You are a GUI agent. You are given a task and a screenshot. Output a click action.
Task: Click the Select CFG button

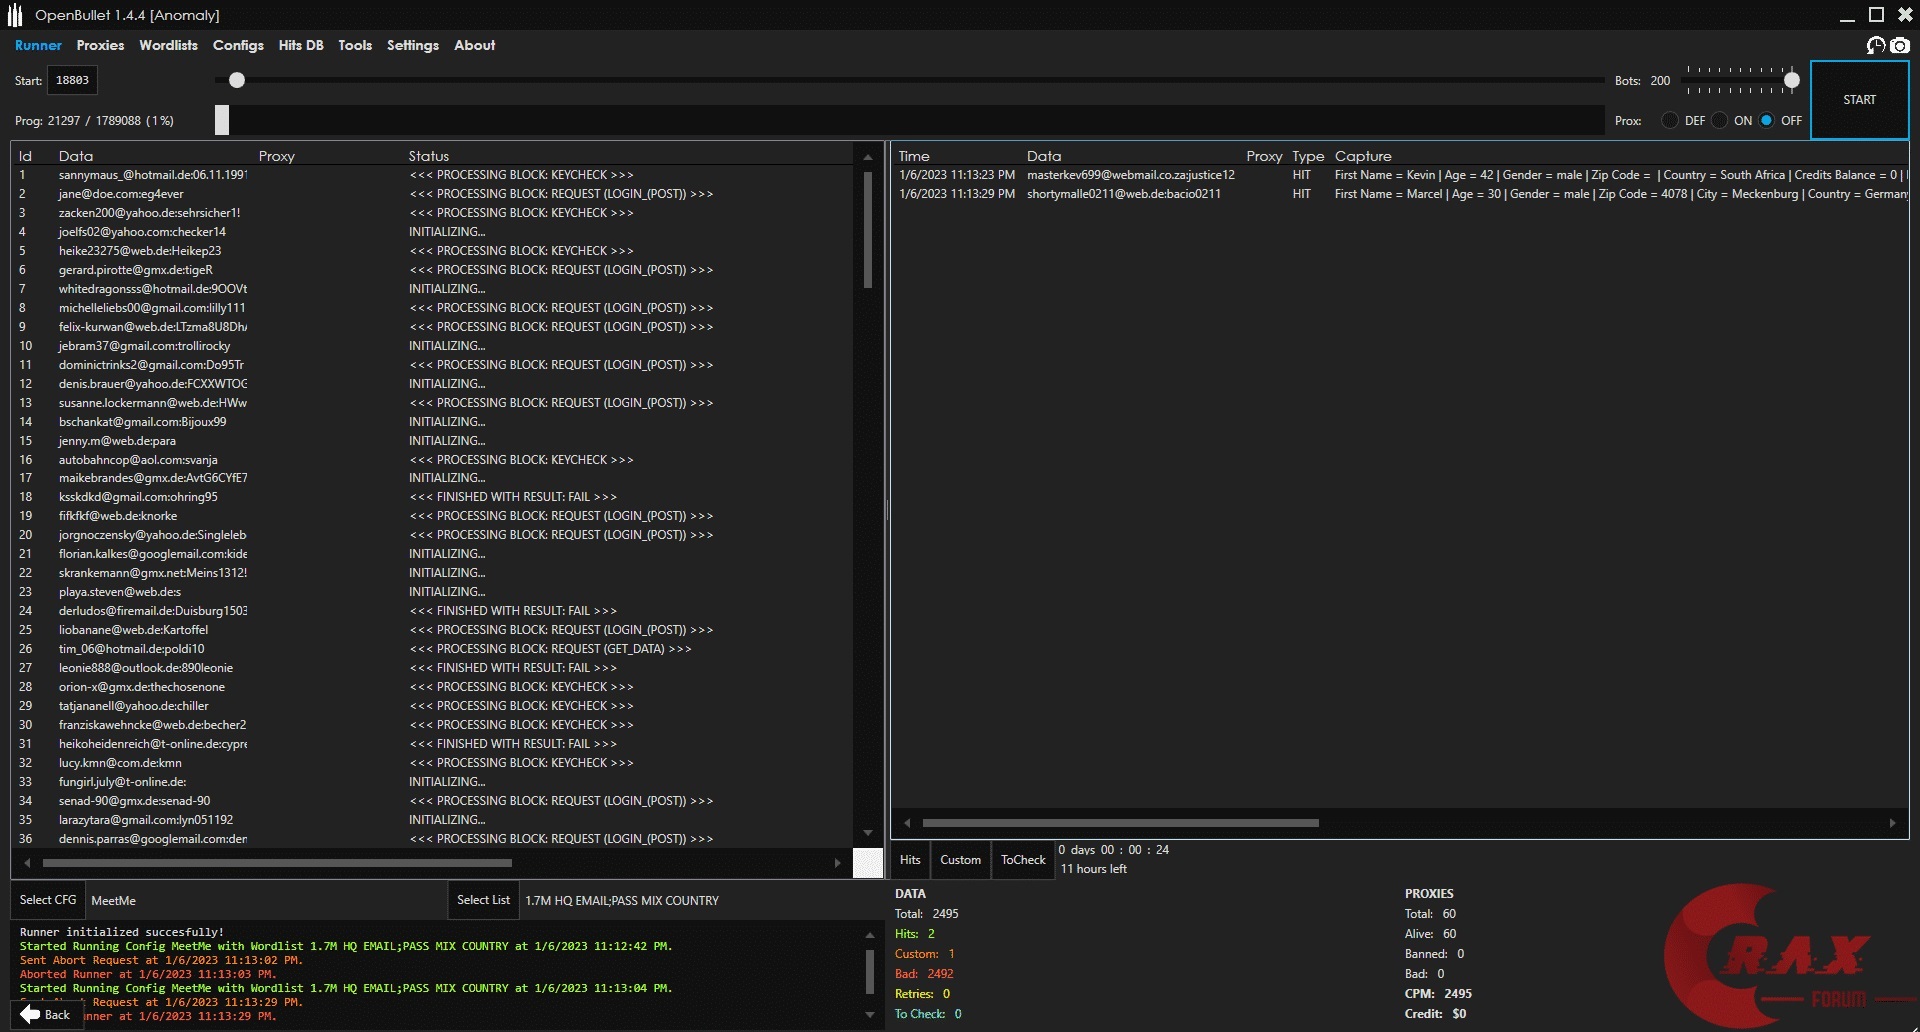48,900
